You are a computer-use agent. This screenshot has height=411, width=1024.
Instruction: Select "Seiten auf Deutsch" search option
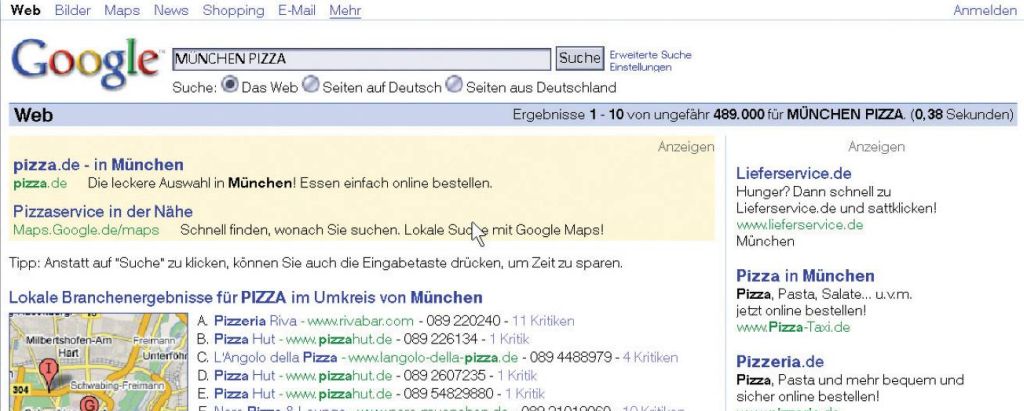311,85
